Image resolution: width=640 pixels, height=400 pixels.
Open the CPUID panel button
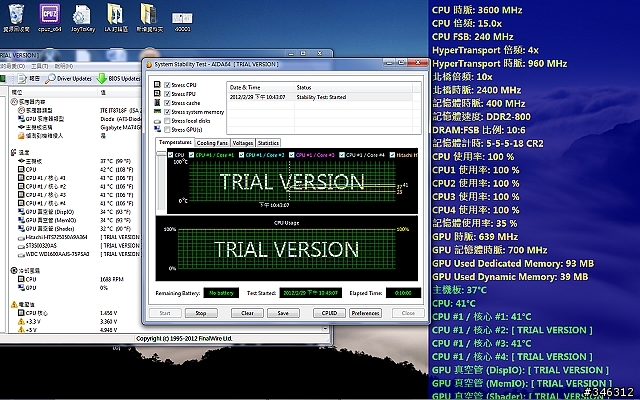329,313
